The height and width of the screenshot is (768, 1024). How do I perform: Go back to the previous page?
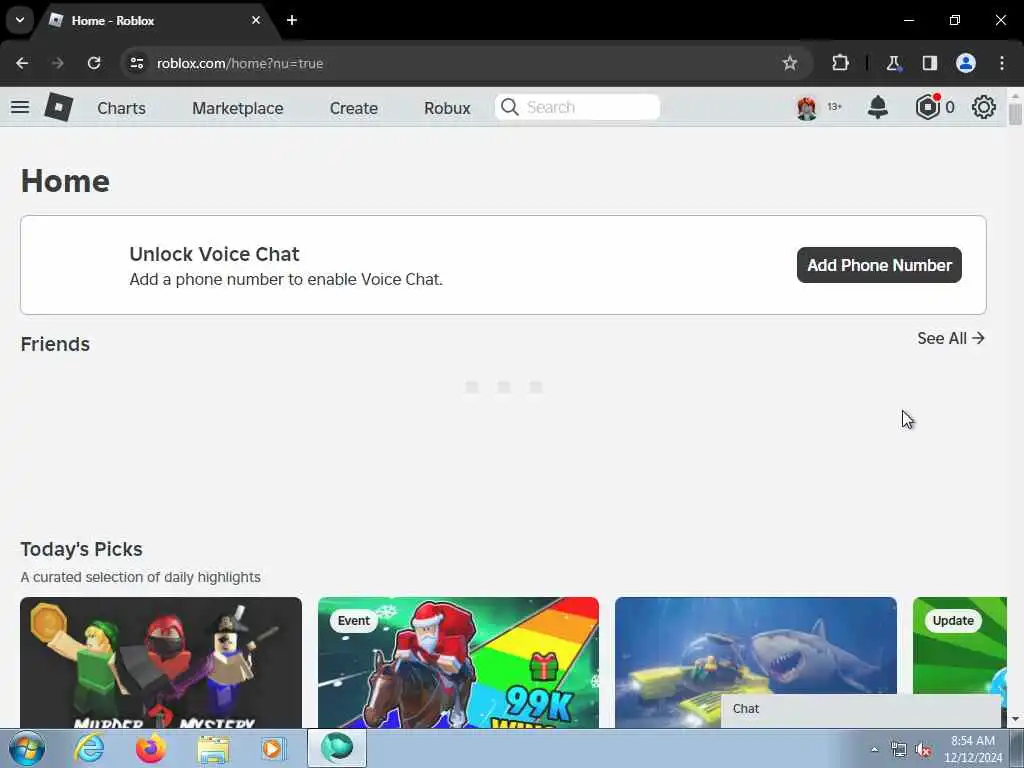point(22,63)
